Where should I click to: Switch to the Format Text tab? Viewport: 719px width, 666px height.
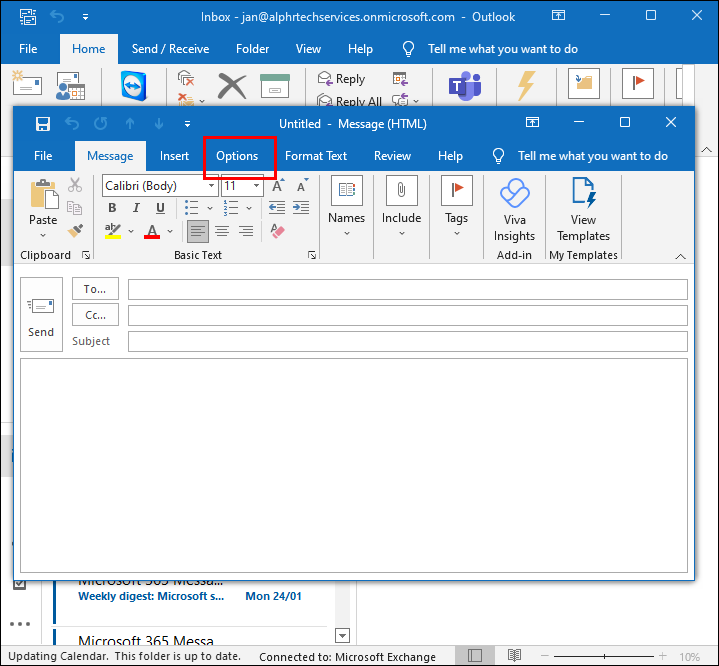coord(316,156)
